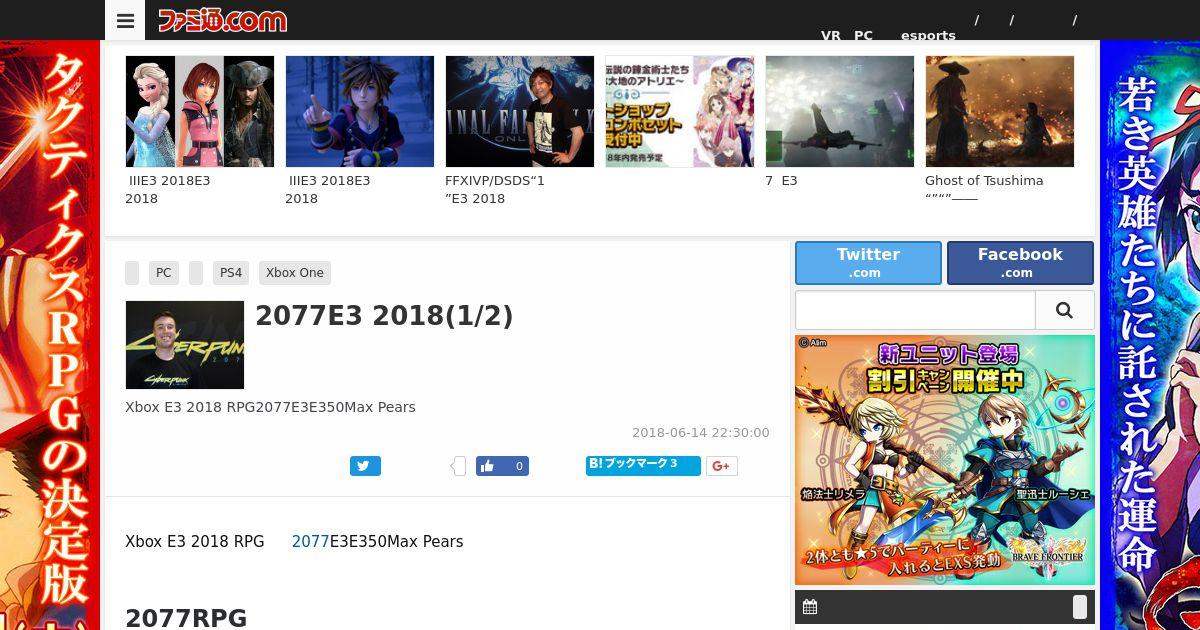Image resolution: width=1200 pixels, height=630 pixels.
Task: Open the esports navigation item
Action: click(x=928, y=35)
